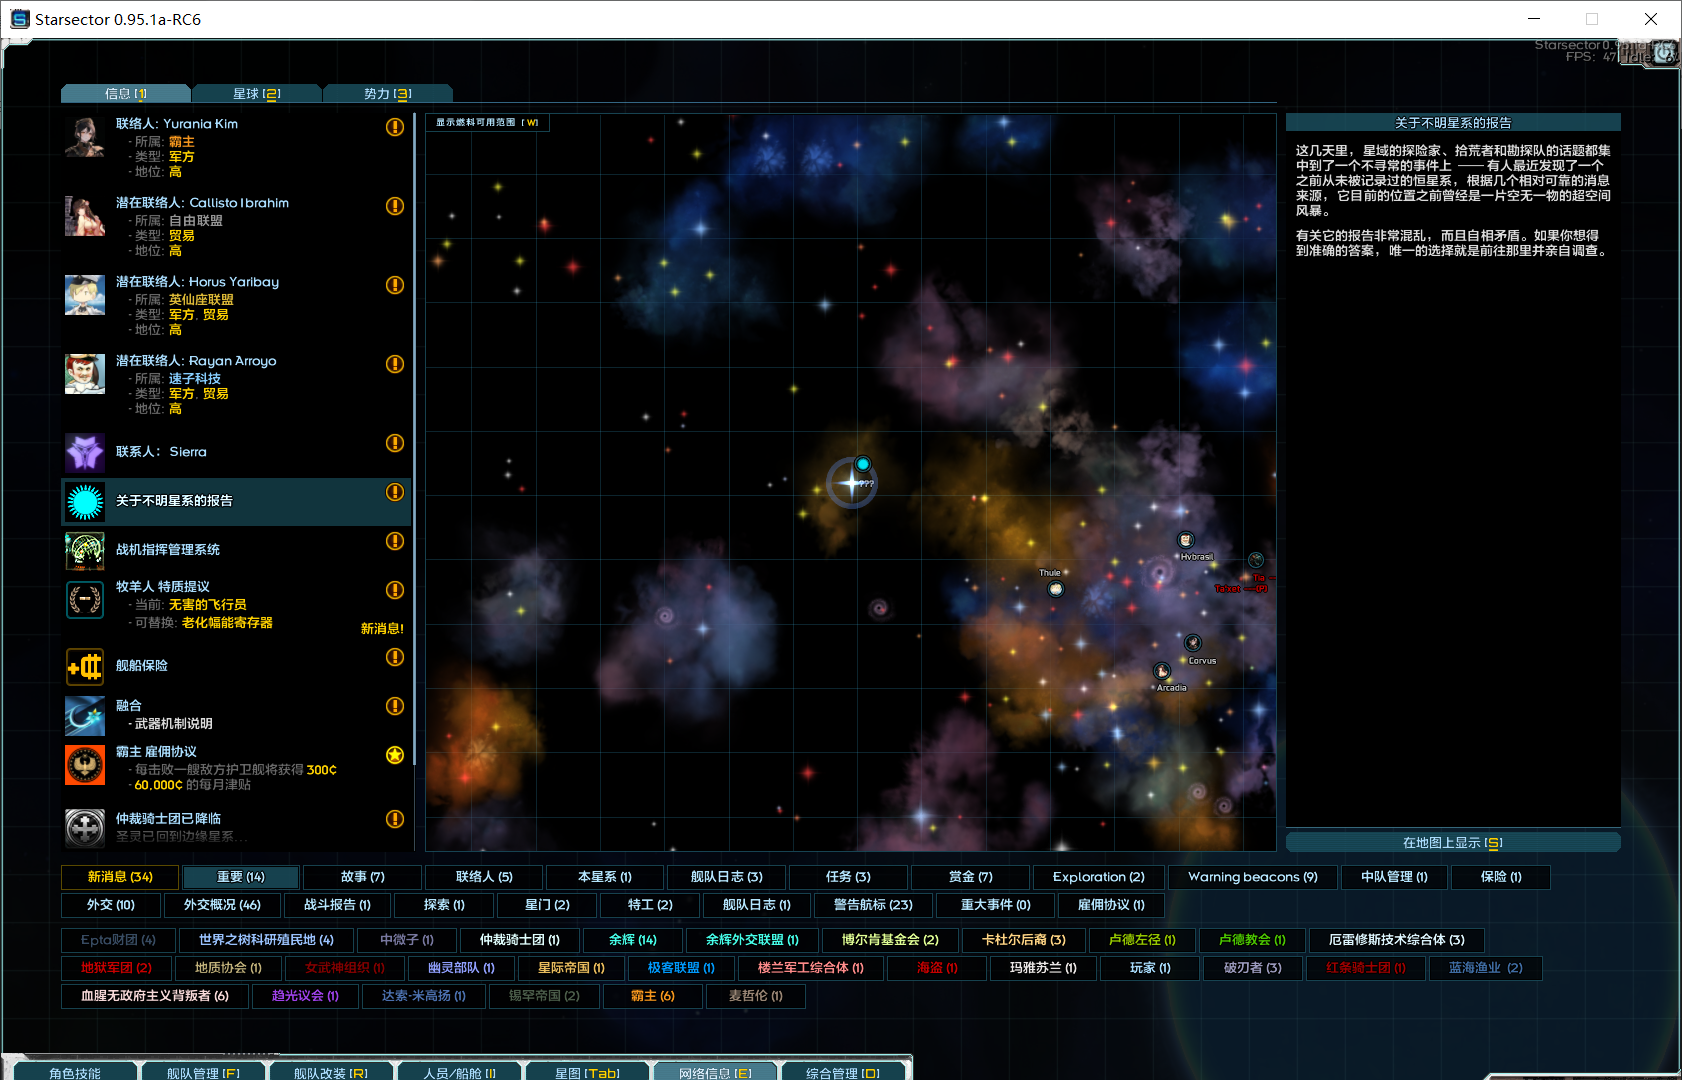Open fighter command management system icon
The height and width of the screenshot is (1080, 1682).
click(85, 550)
